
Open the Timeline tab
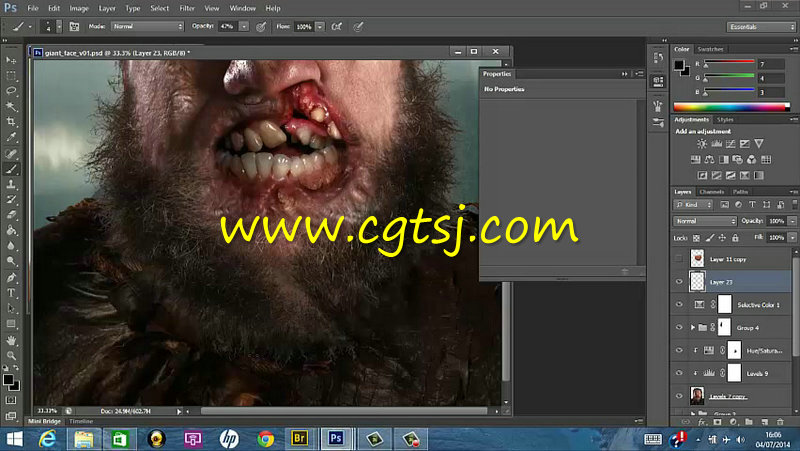tap(81, 421)
